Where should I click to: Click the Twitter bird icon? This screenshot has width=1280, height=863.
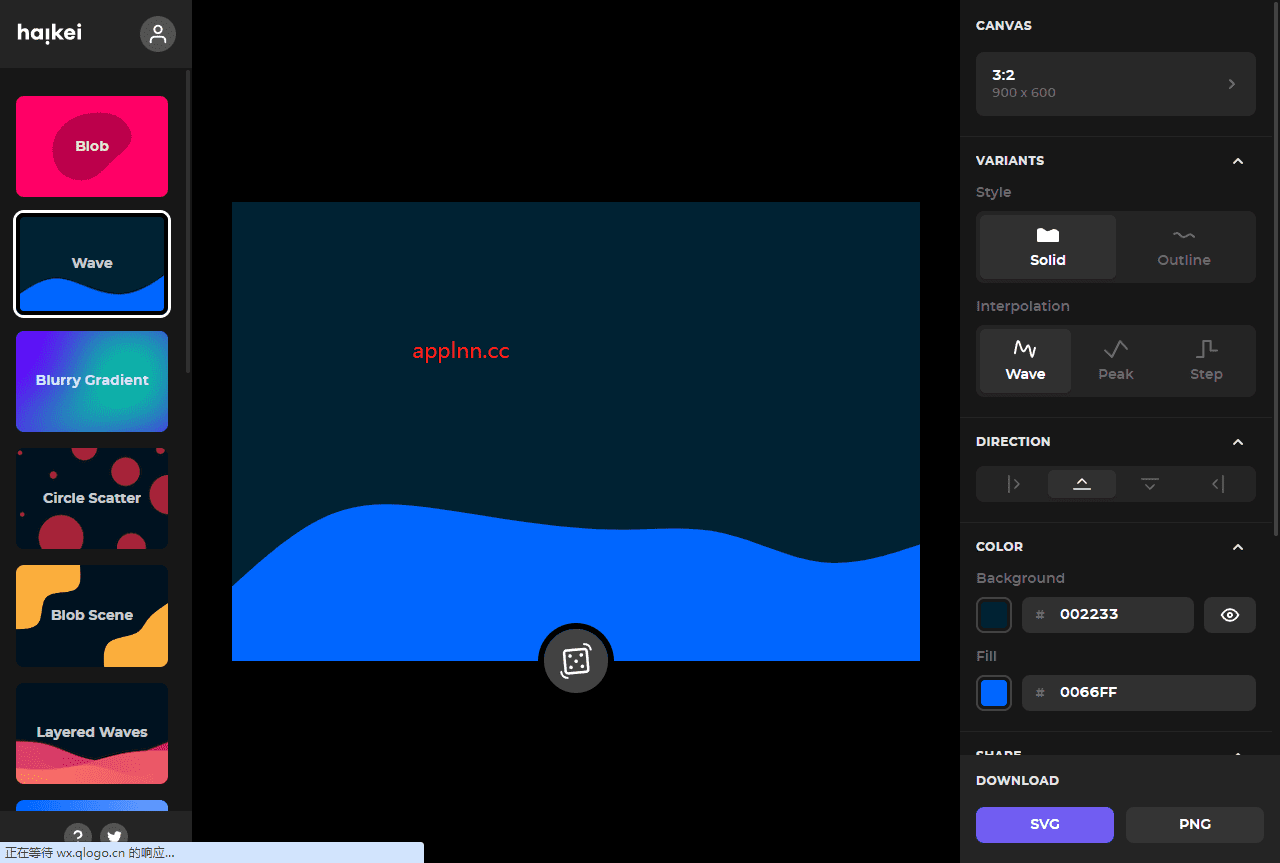click(114, 836)
